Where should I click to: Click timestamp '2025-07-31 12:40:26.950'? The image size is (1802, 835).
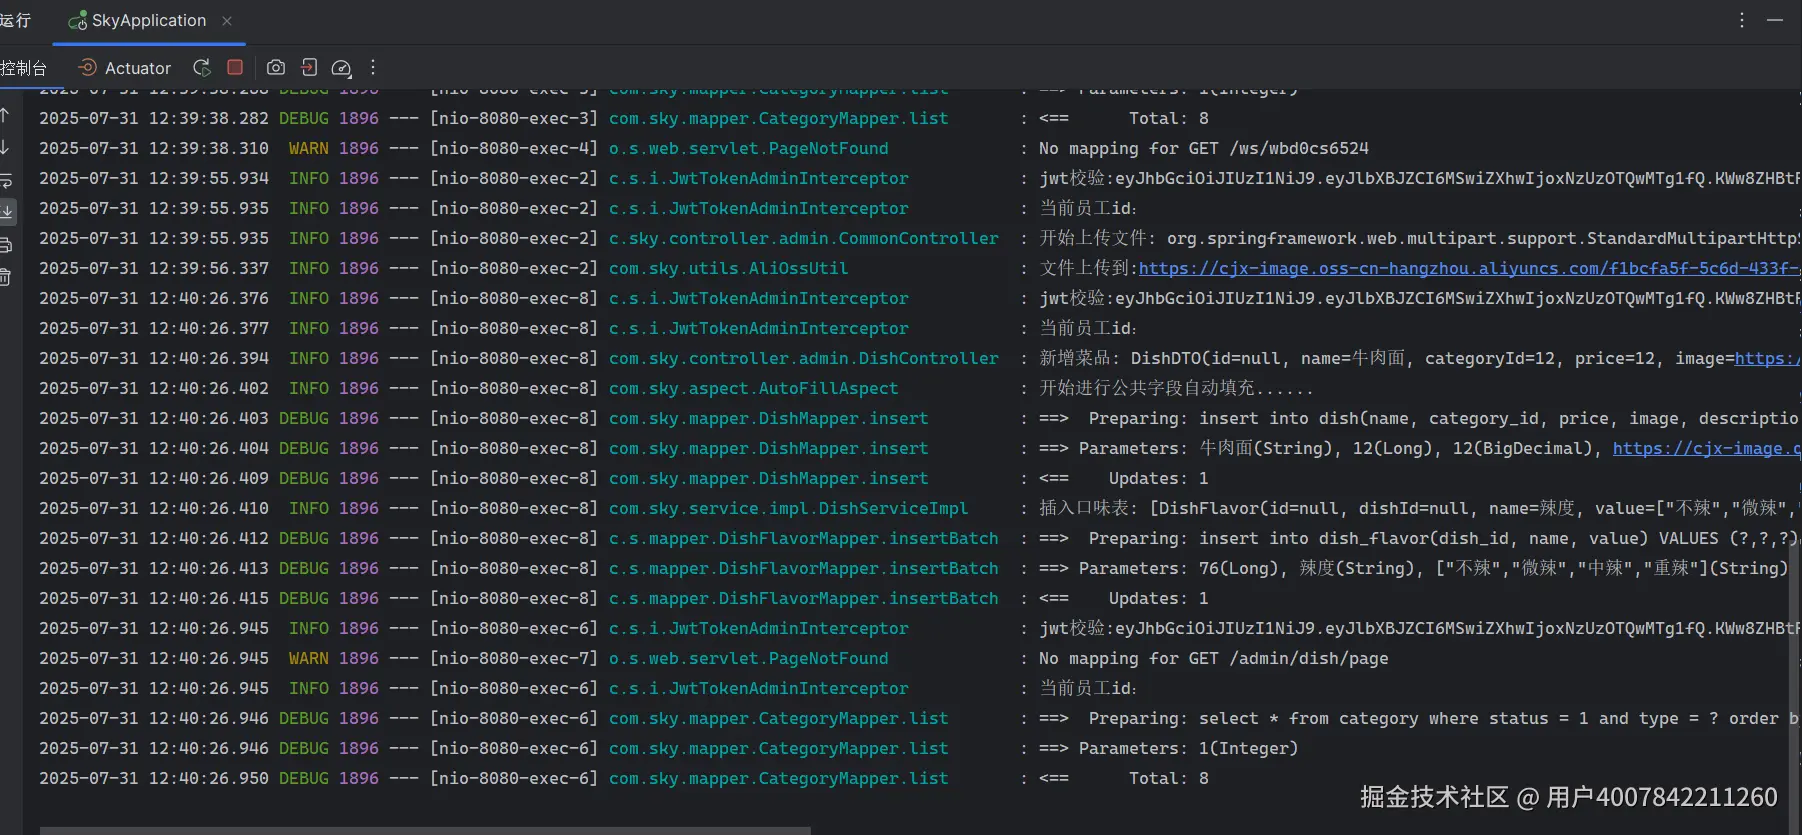[x=154, y=778]
